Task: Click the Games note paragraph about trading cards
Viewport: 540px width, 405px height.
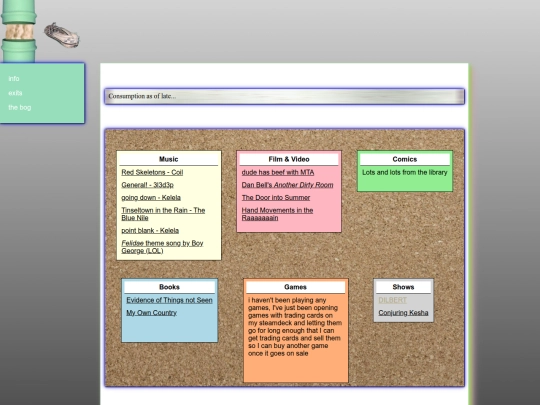Action: (295, 326)
